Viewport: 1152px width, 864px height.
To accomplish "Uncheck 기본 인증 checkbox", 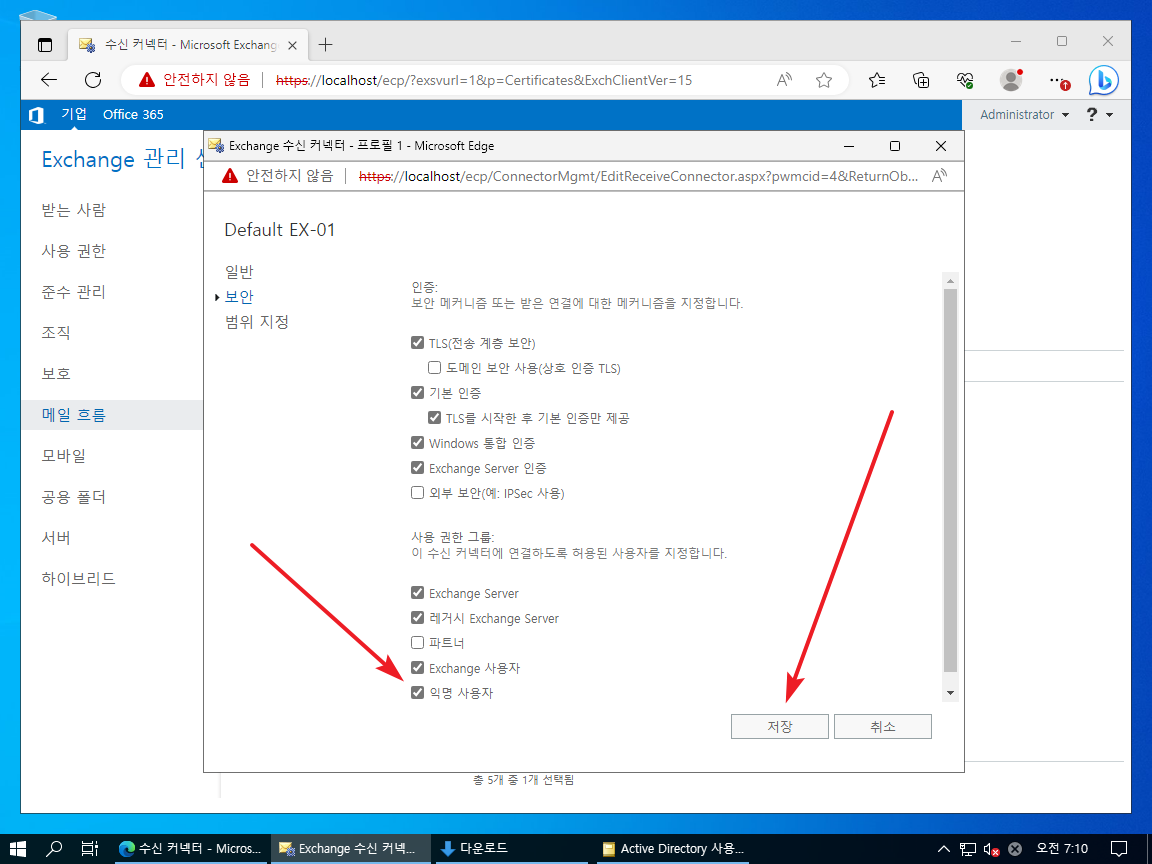I will pos(417,392).
